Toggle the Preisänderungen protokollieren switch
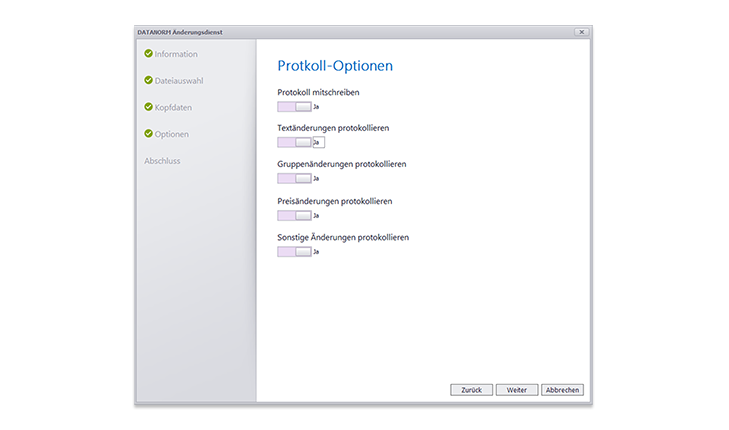Viewport: 729px width, 430px height. pos(294,215)
